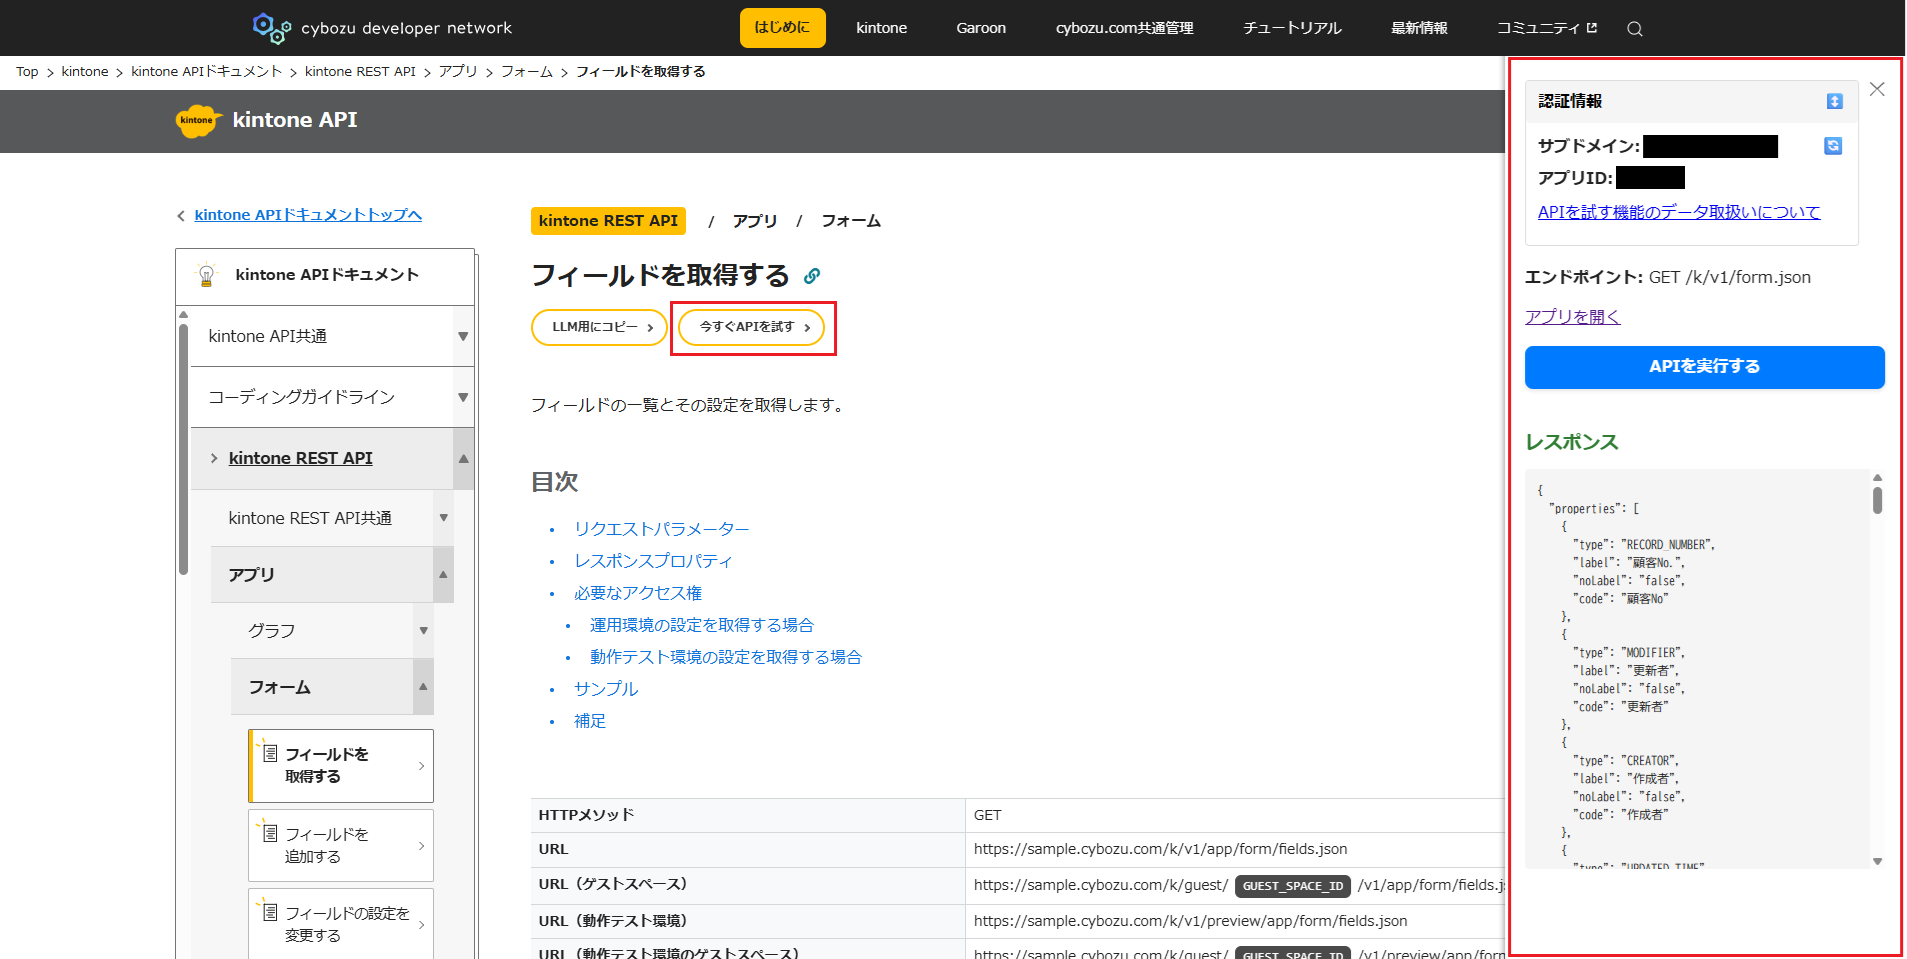Collapse the kintone REST API section
The width and height of the screenshot is (1907, 959).
click(x=463, y=459)
